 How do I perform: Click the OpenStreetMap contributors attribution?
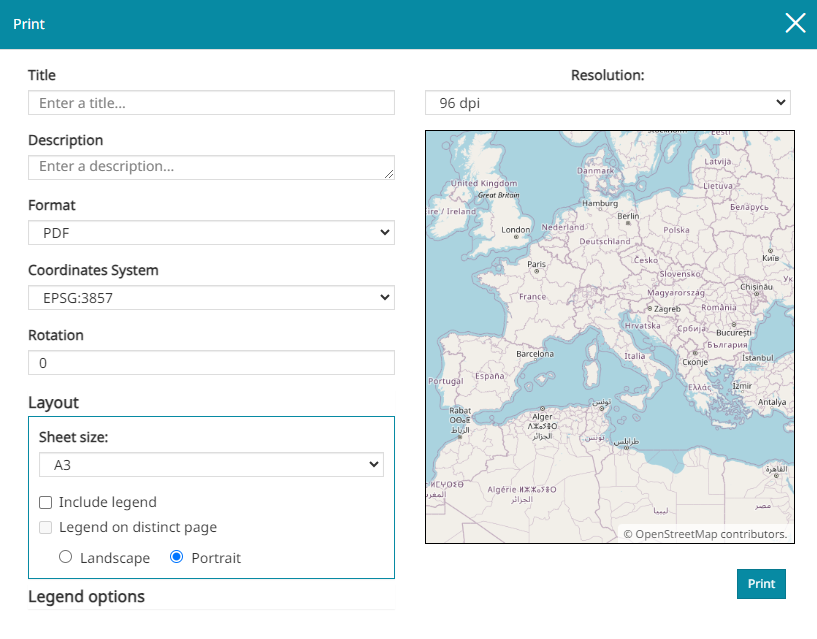706,534
